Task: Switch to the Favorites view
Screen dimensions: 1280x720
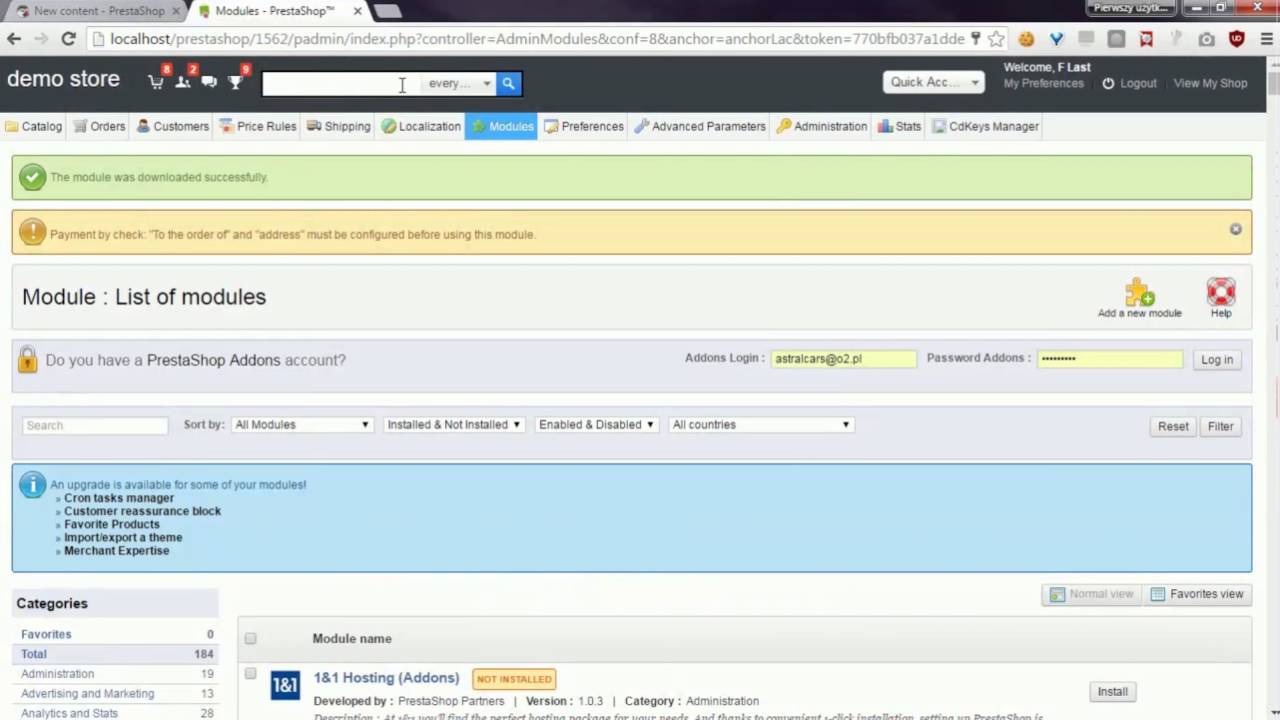Action: [1197, 594]
